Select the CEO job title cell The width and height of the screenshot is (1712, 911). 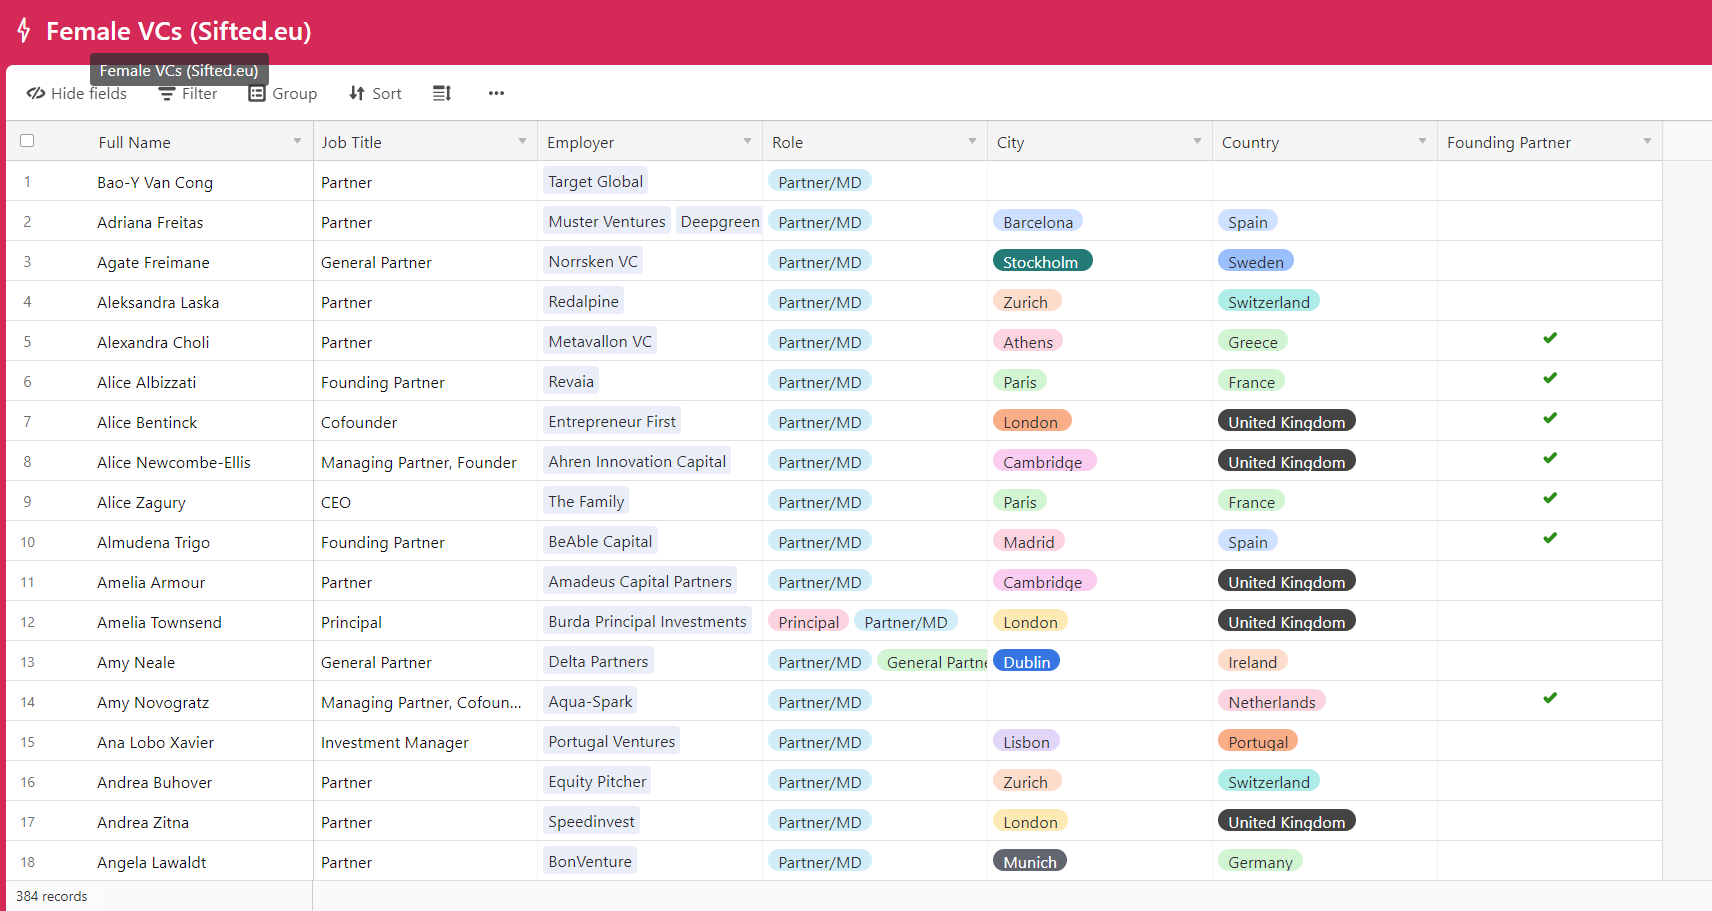(x=425, y=501)
